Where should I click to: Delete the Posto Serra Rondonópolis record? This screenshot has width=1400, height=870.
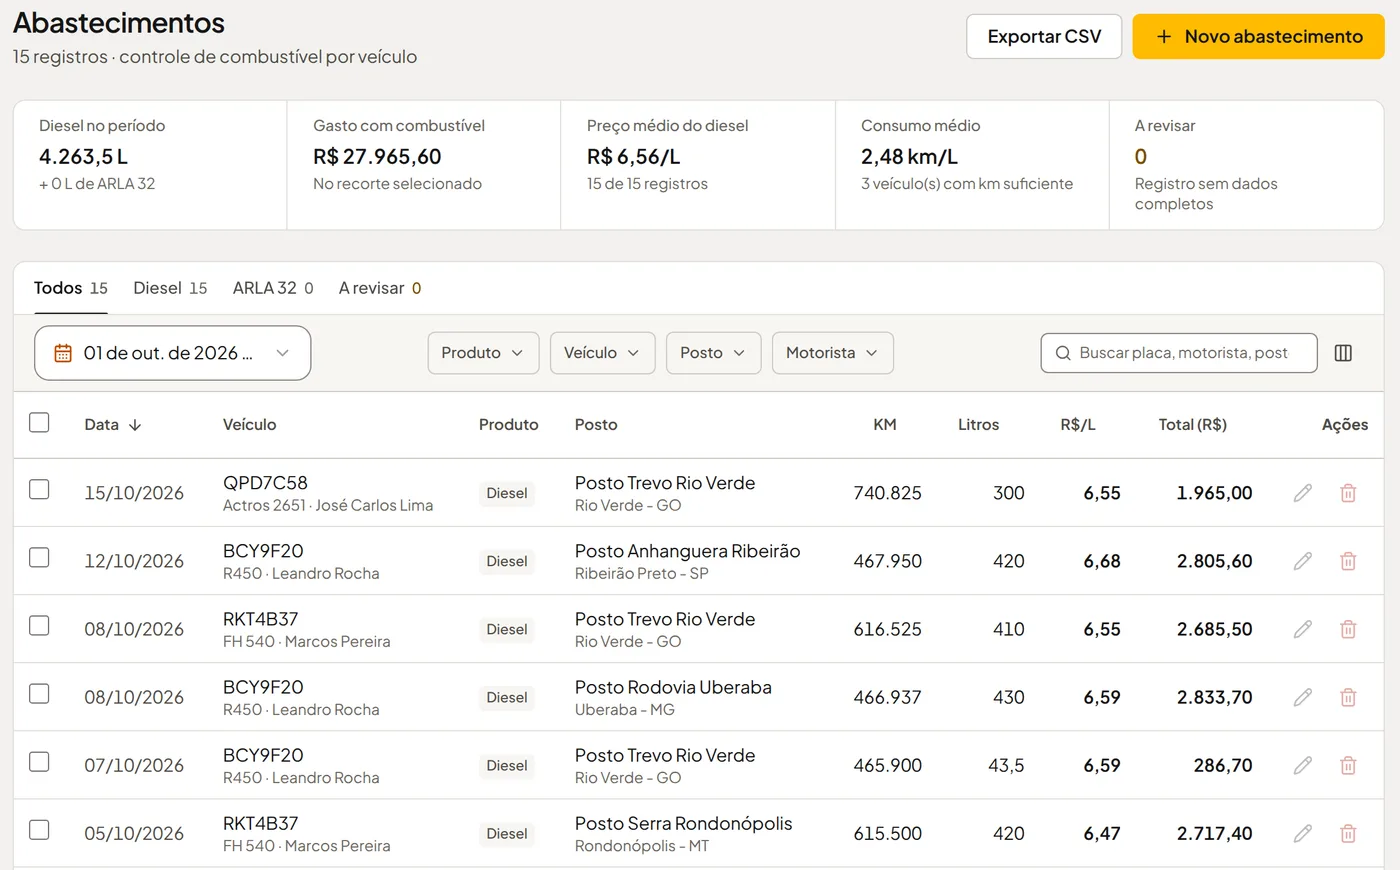point(1348,833)
